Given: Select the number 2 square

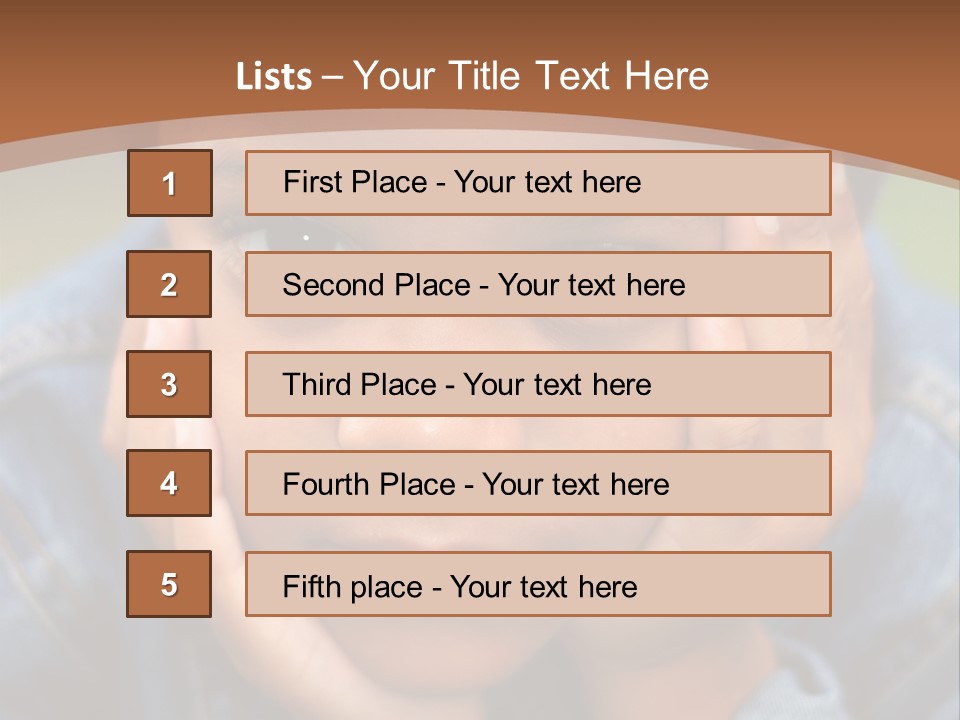Looking at the screenshot, I should coord(169,284).
